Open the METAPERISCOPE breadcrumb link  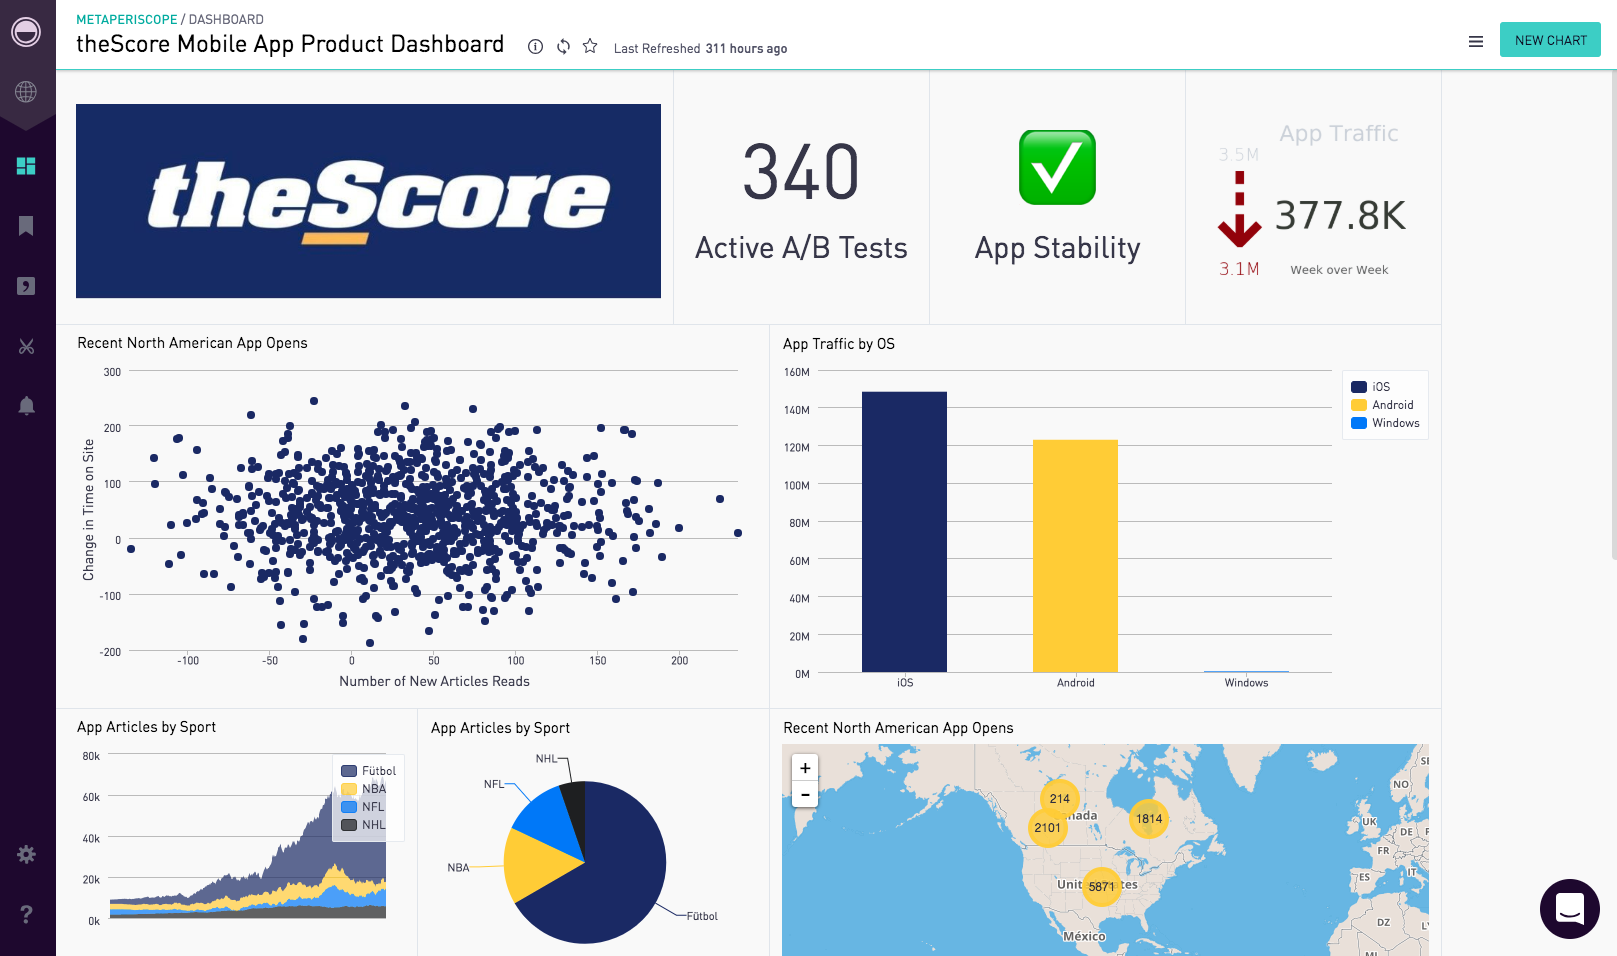127,19
